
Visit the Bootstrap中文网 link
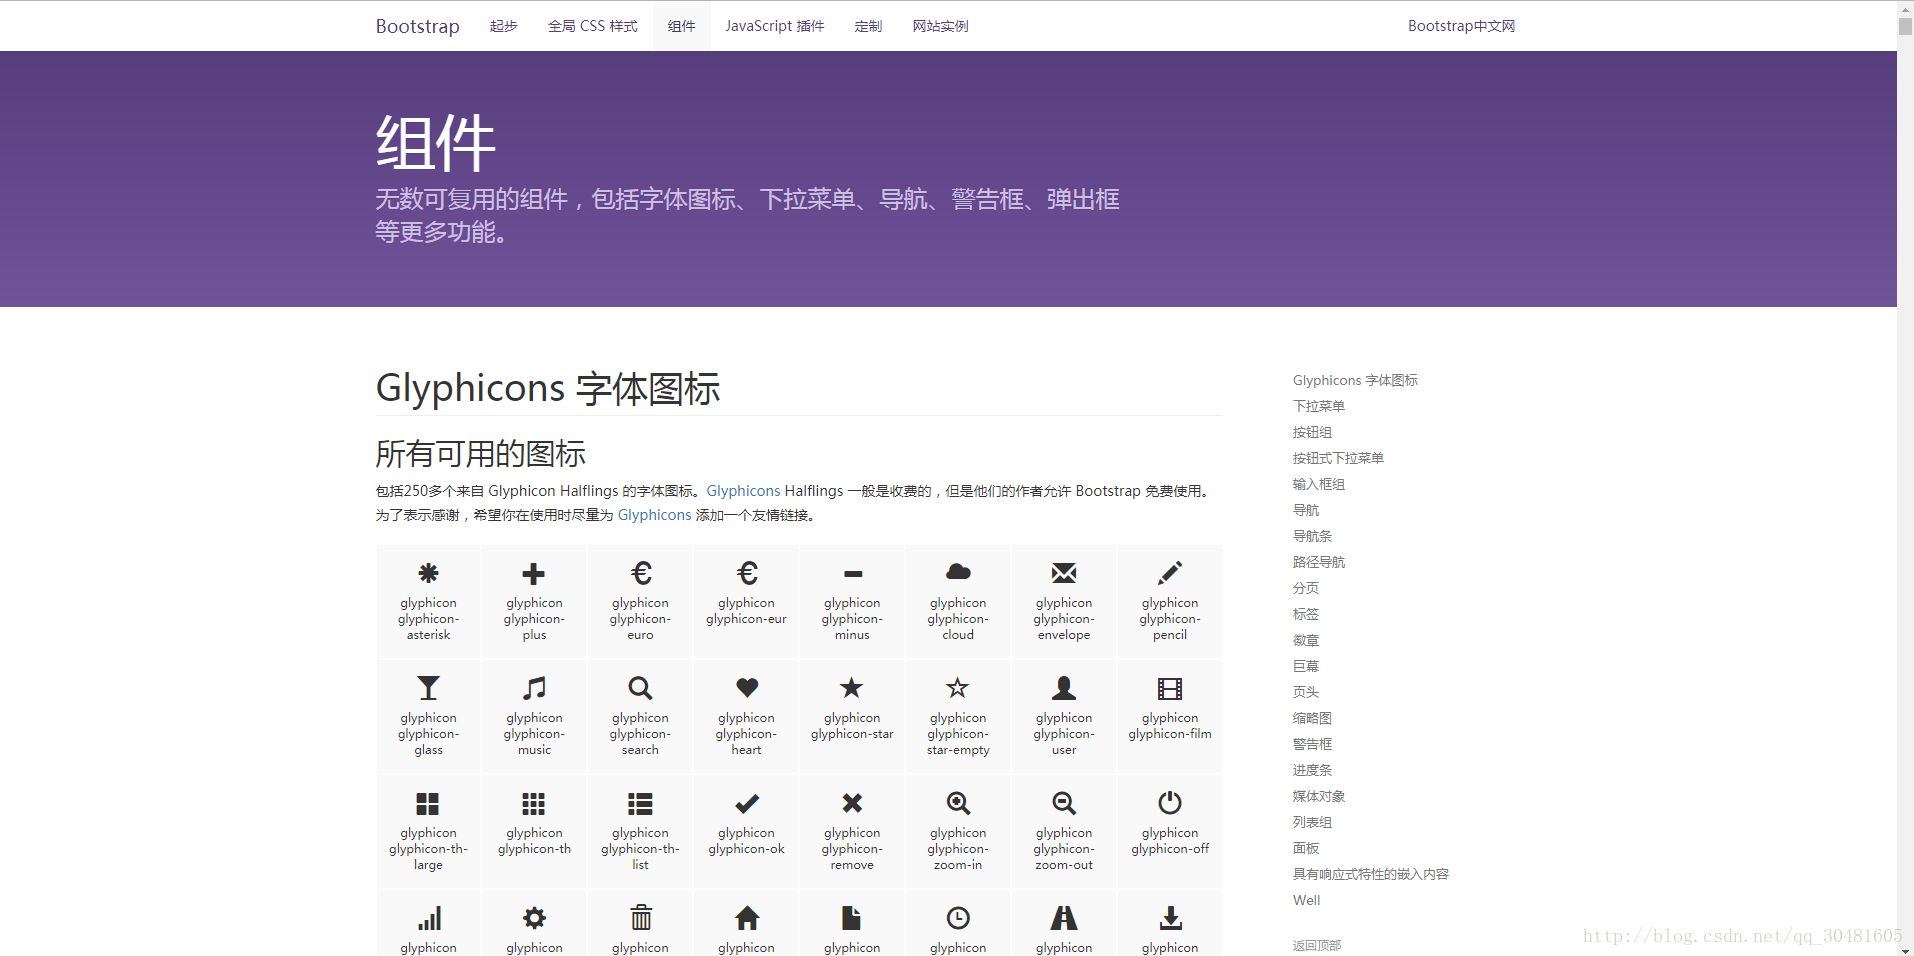1462,26
